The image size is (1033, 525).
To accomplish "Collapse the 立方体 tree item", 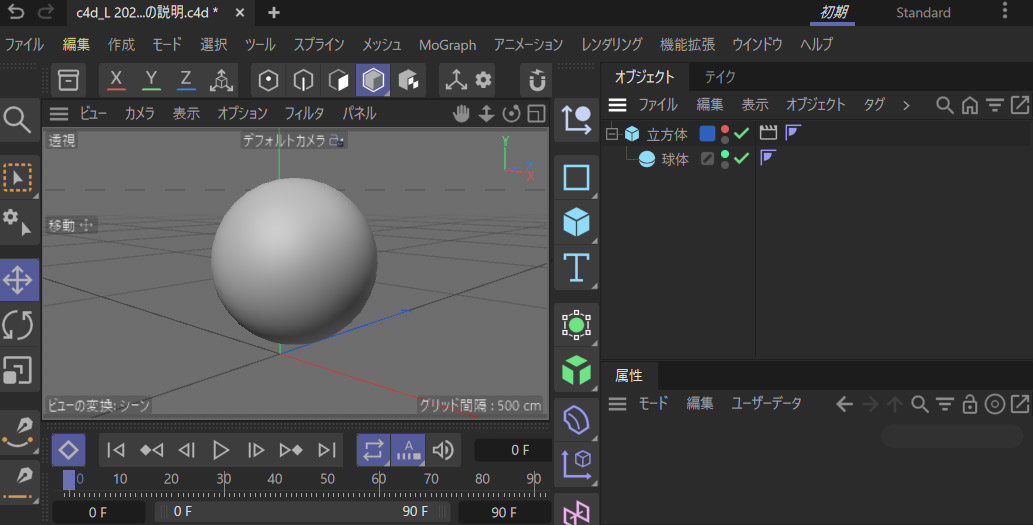I will pyautogui.click(x=612, y=134).
